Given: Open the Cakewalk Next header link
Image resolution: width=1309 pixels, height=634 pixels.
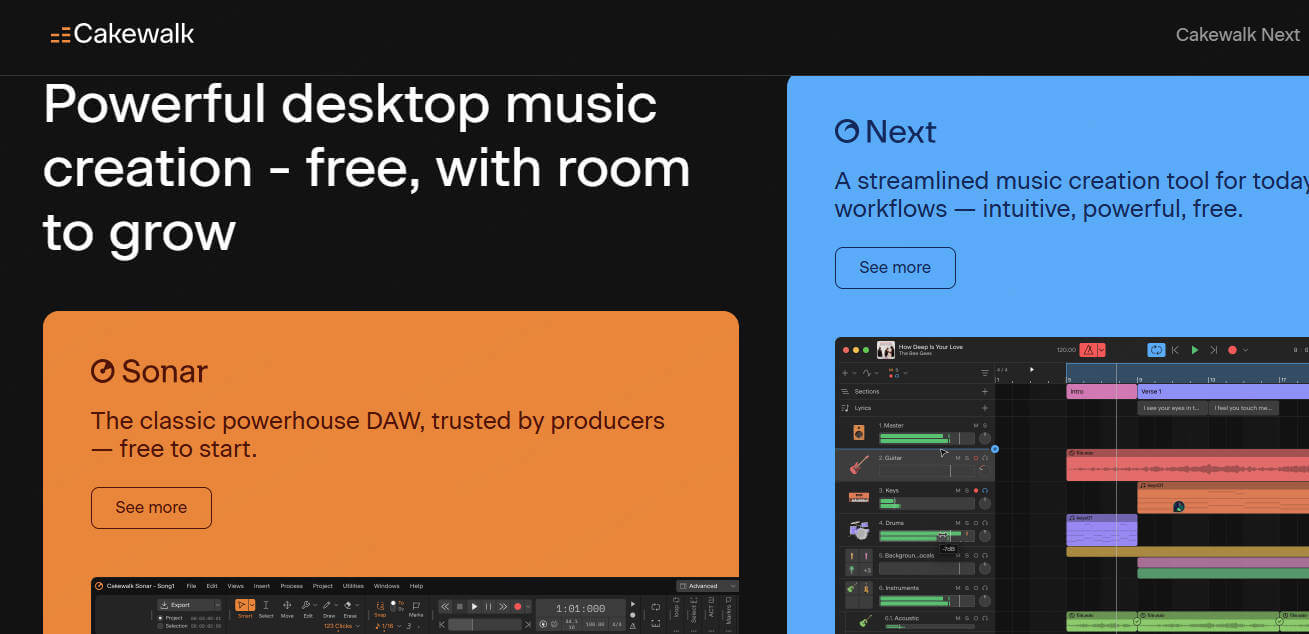Looking at the screenshot, I should (x=1237, y=34).
